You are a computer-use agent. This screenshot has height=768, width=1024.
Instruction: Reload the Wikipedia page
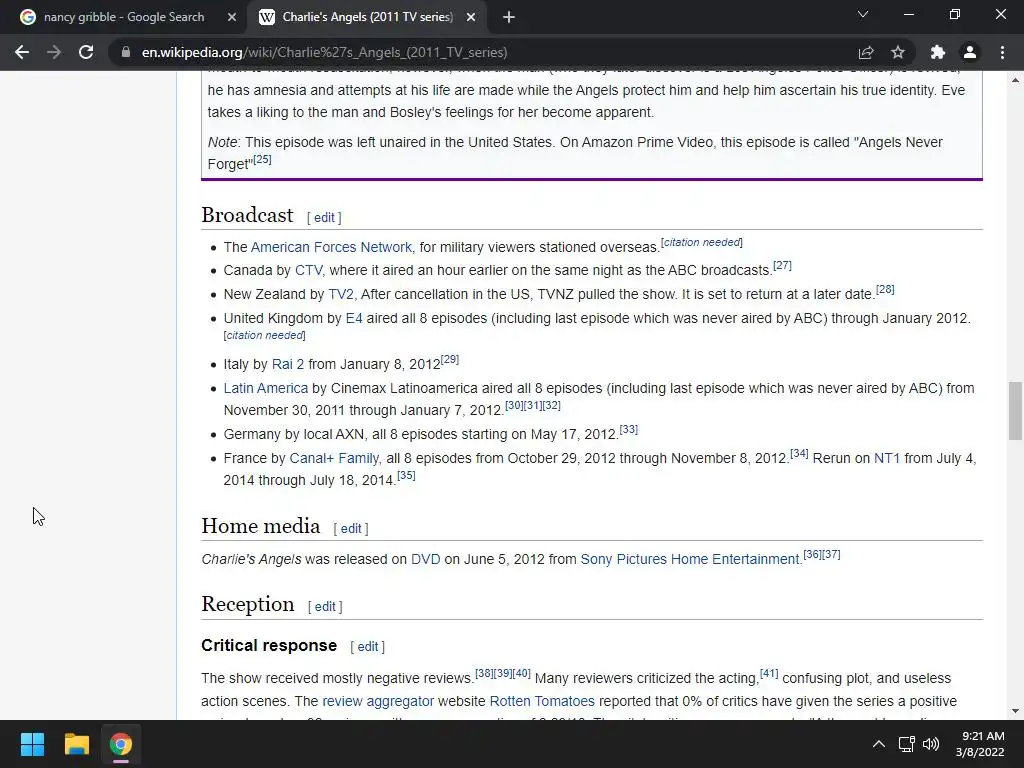pyautogui.click(x=86, y=52)
